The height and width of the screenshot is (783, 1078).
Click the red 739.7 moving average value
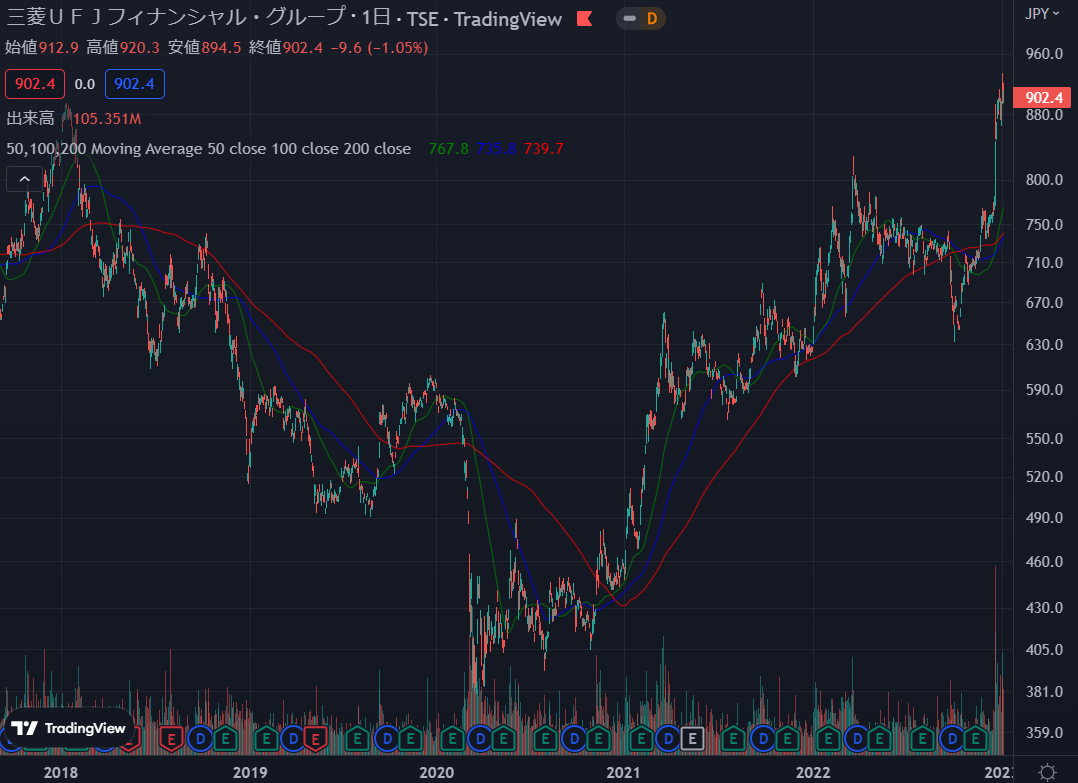coord(543,148)
